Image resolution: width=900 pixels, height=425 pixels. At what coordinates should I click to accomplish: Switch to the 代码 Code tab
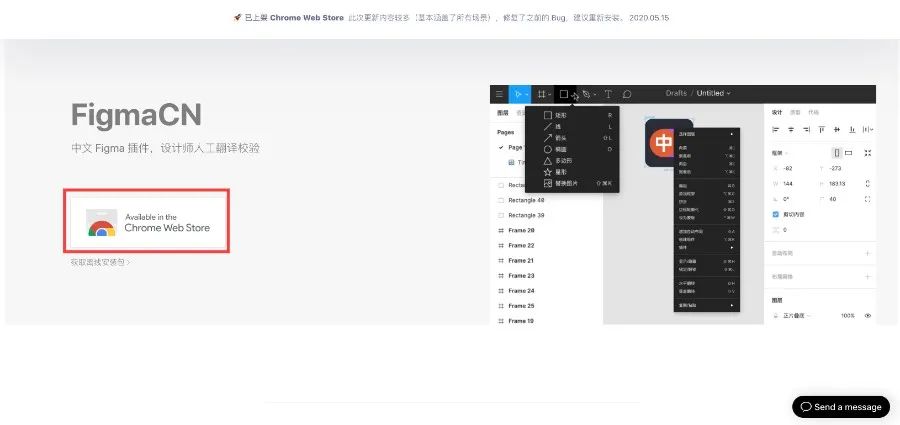pyautogui.click(x=813, y=113)
